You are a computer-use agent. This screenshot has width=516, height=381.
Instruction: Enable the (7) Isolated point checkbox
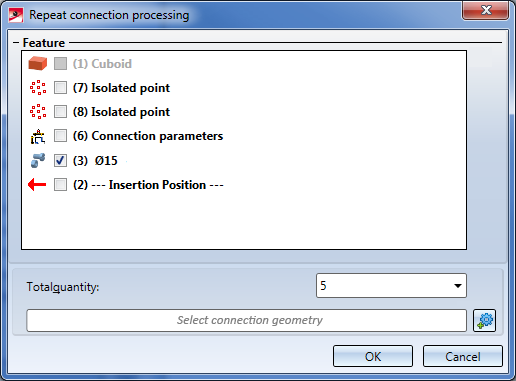[60, 88]
